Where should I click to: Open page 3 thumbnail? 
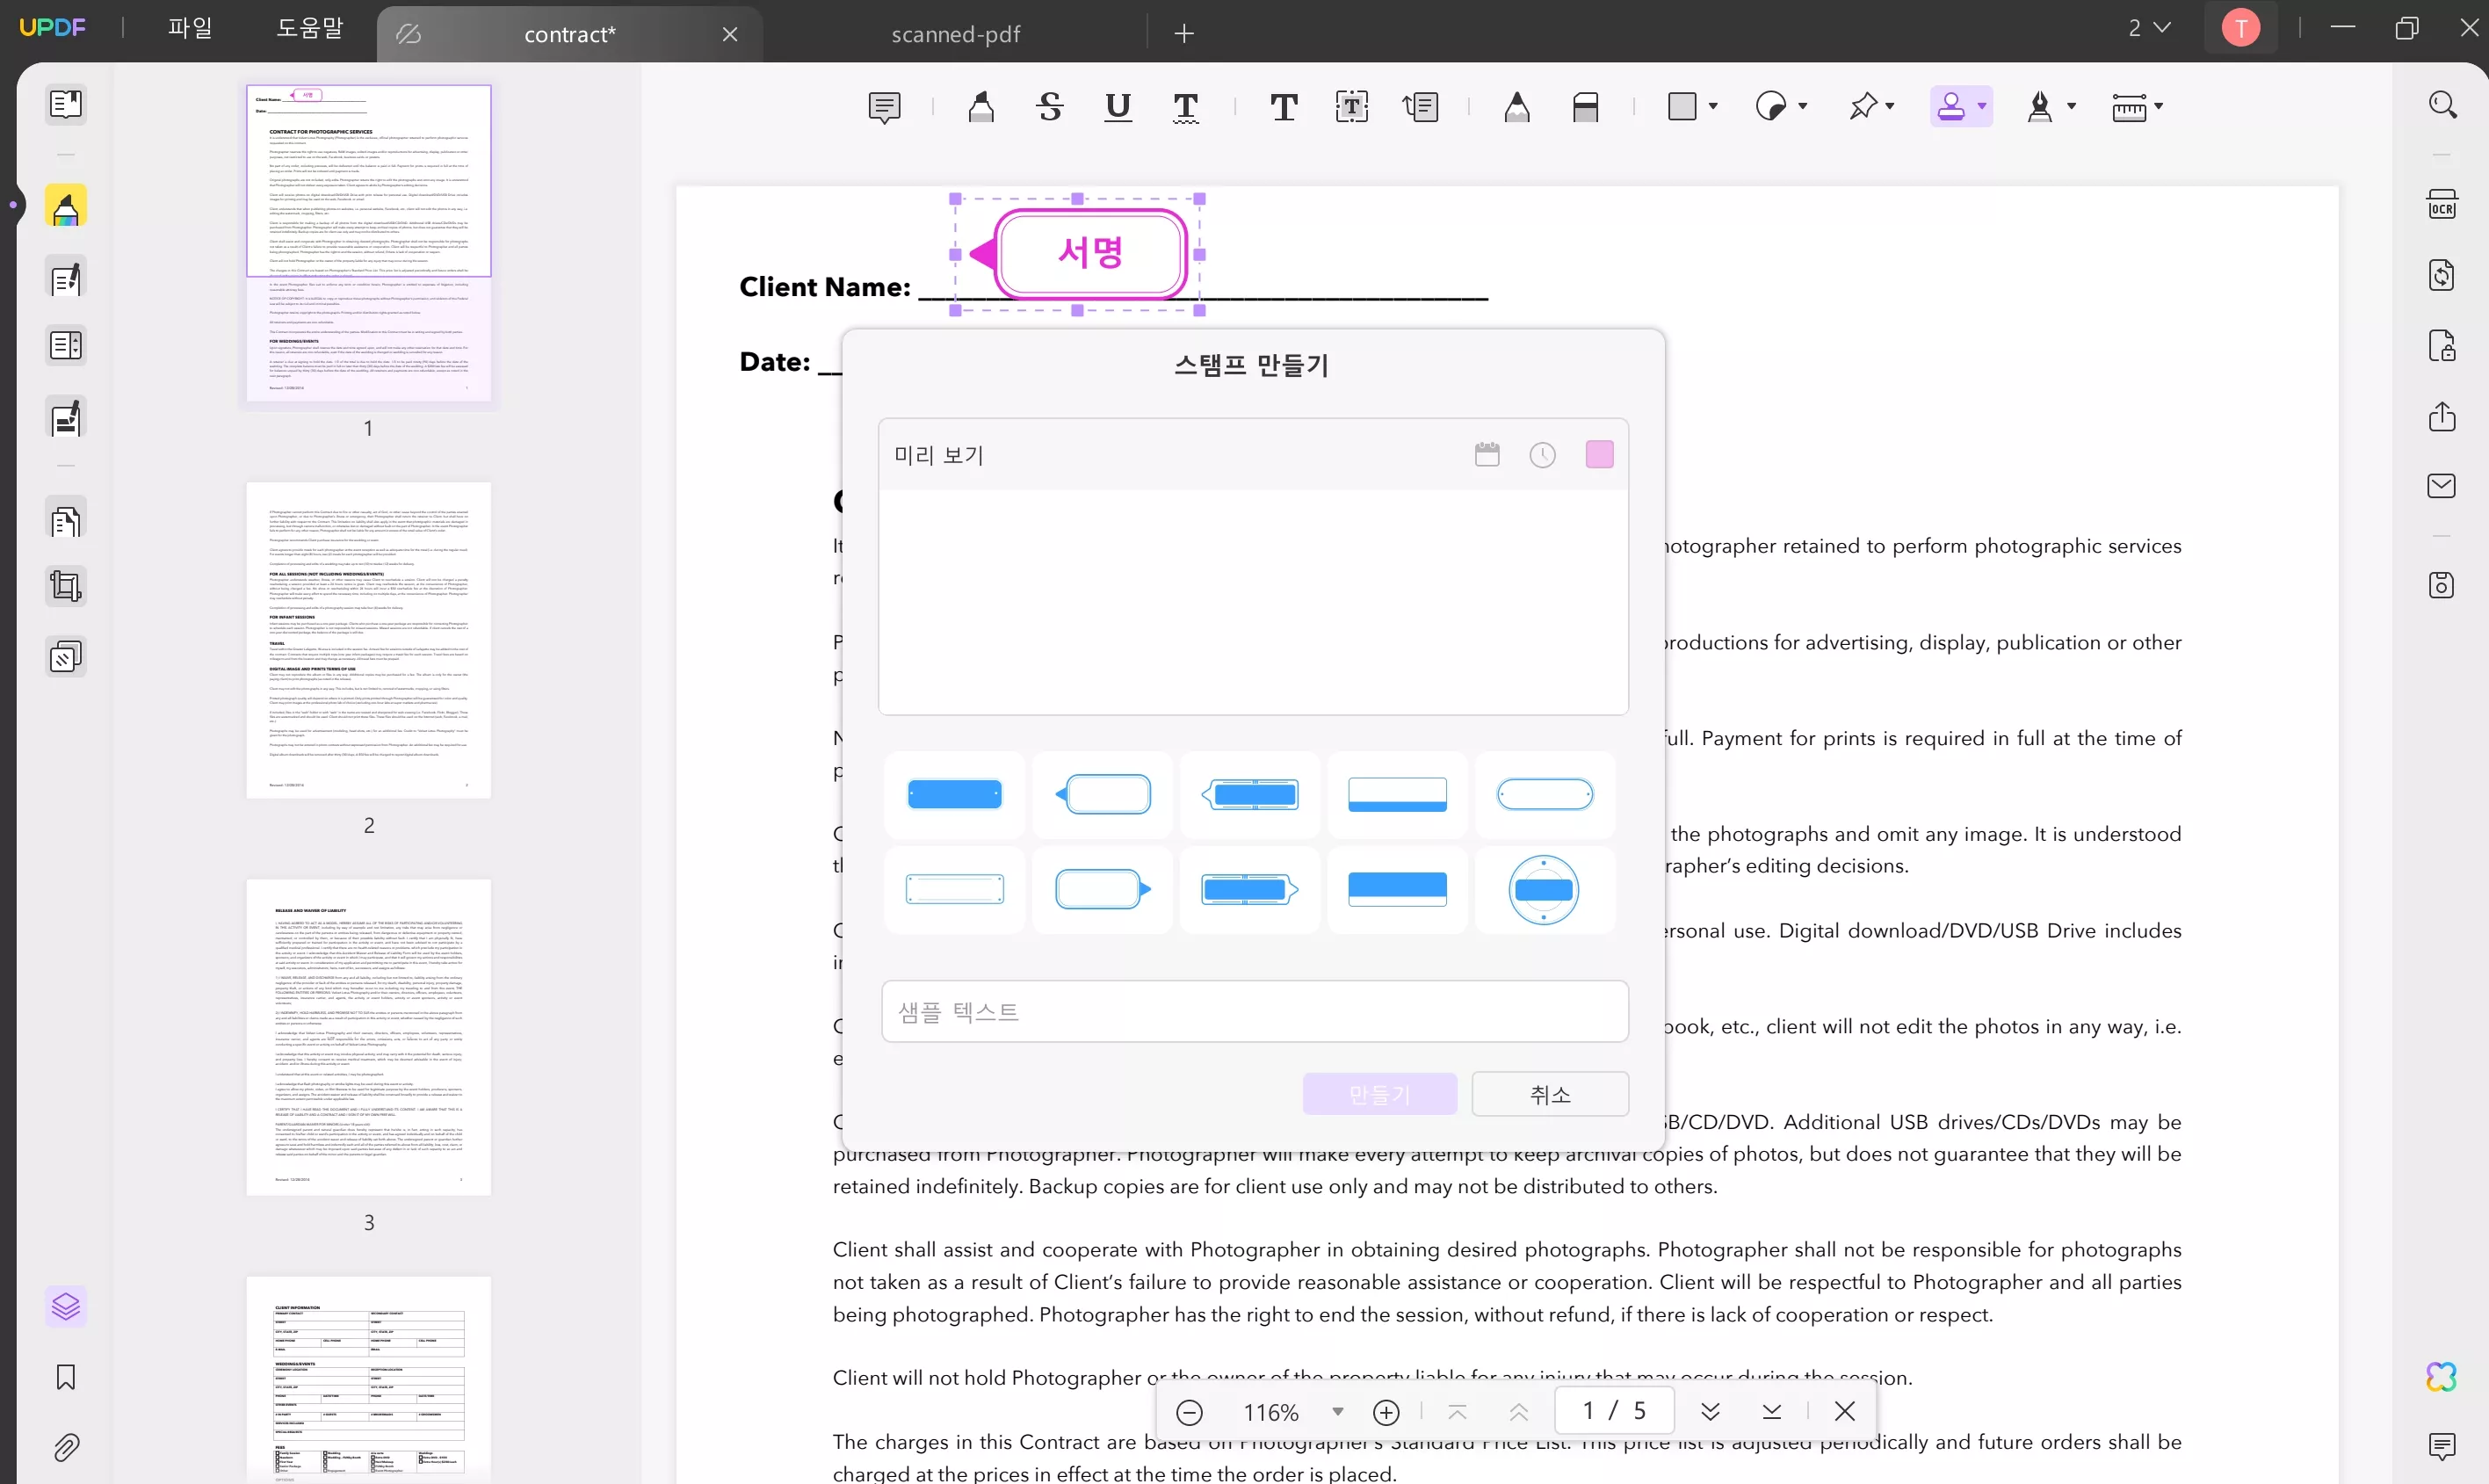[369, 1037]
